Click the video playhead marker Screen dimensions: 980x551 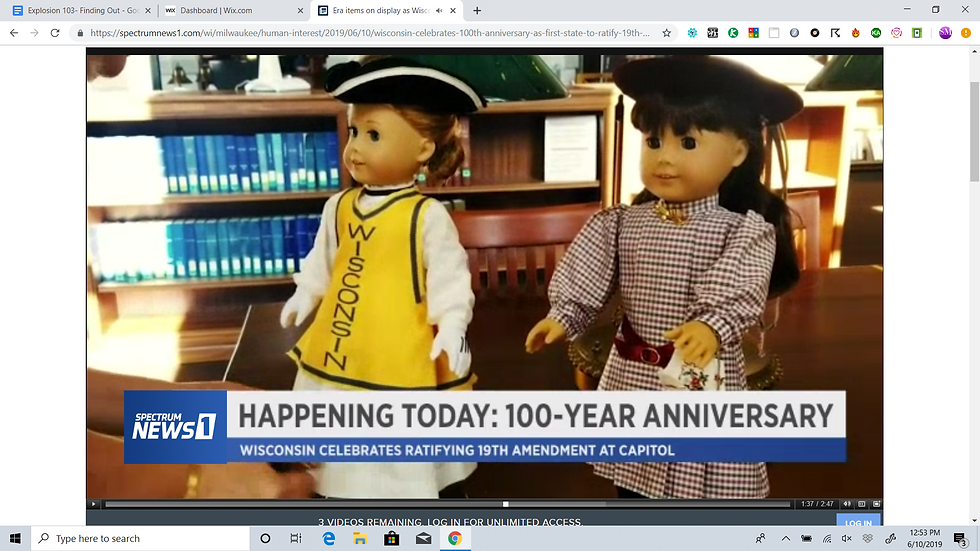pyautogui.click(x=506, y=504)
